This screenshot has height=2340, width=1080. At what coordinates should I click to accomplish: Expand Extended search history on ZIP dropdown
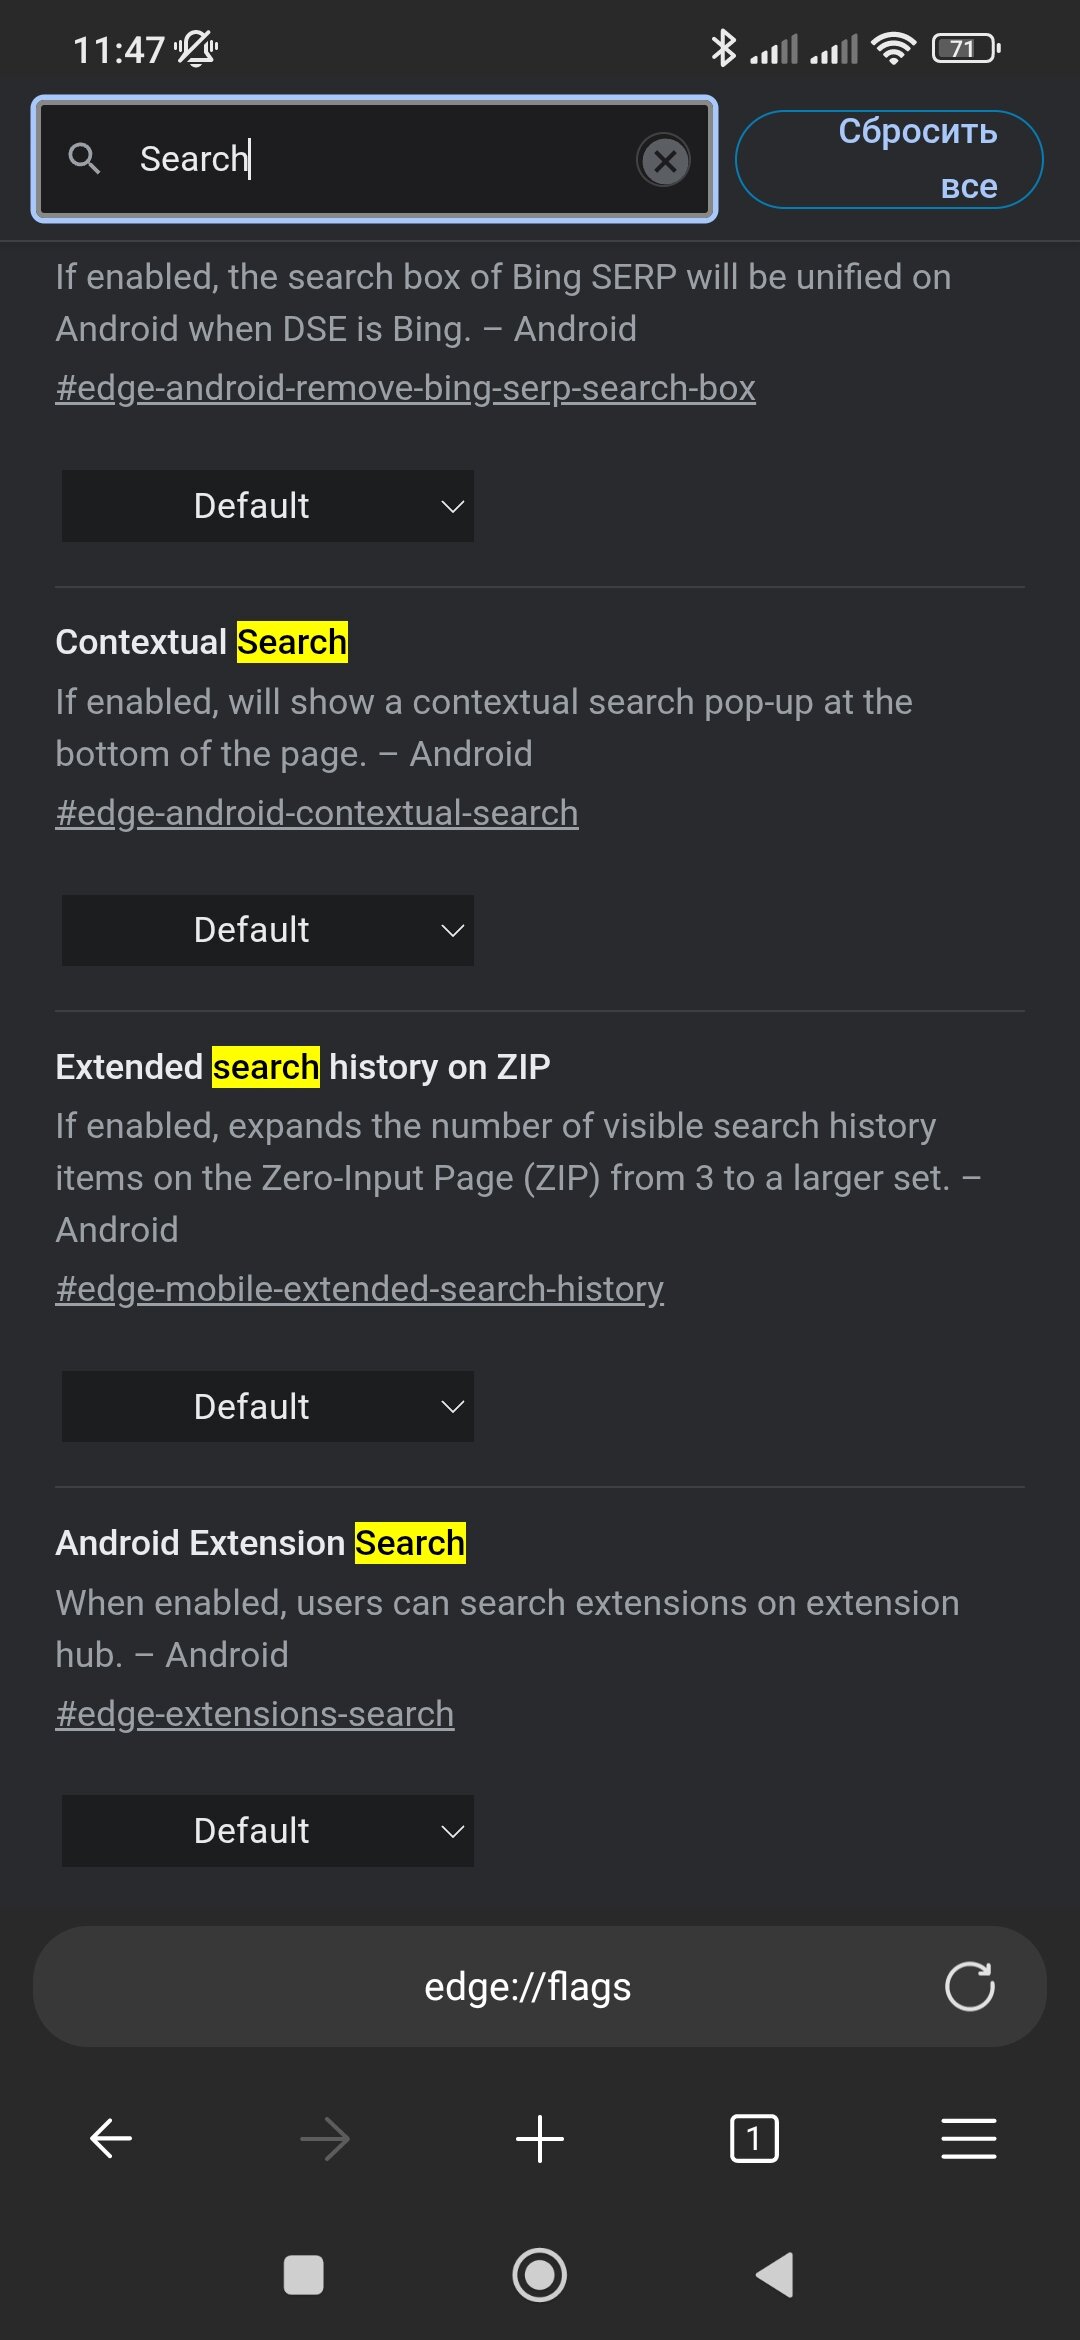click(268, 1406)
